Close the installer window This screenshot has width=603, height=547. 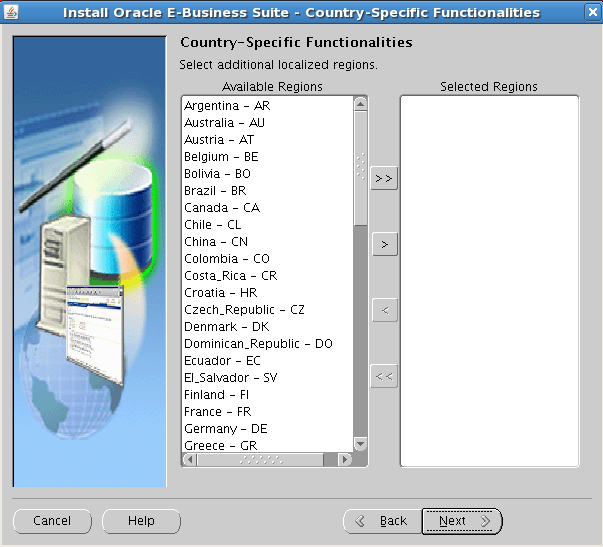pos(593,12)
